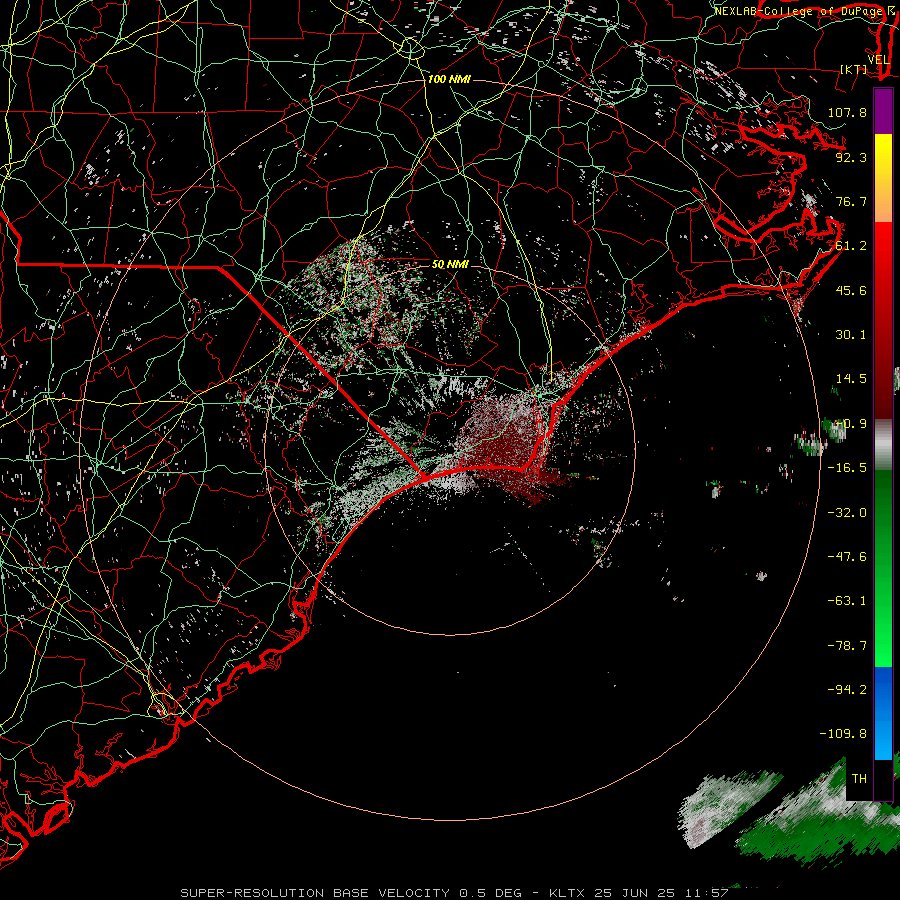Click the -47.6 velocity scale value
This screenshot has width=900, height=900.
(x=847, y=557)
